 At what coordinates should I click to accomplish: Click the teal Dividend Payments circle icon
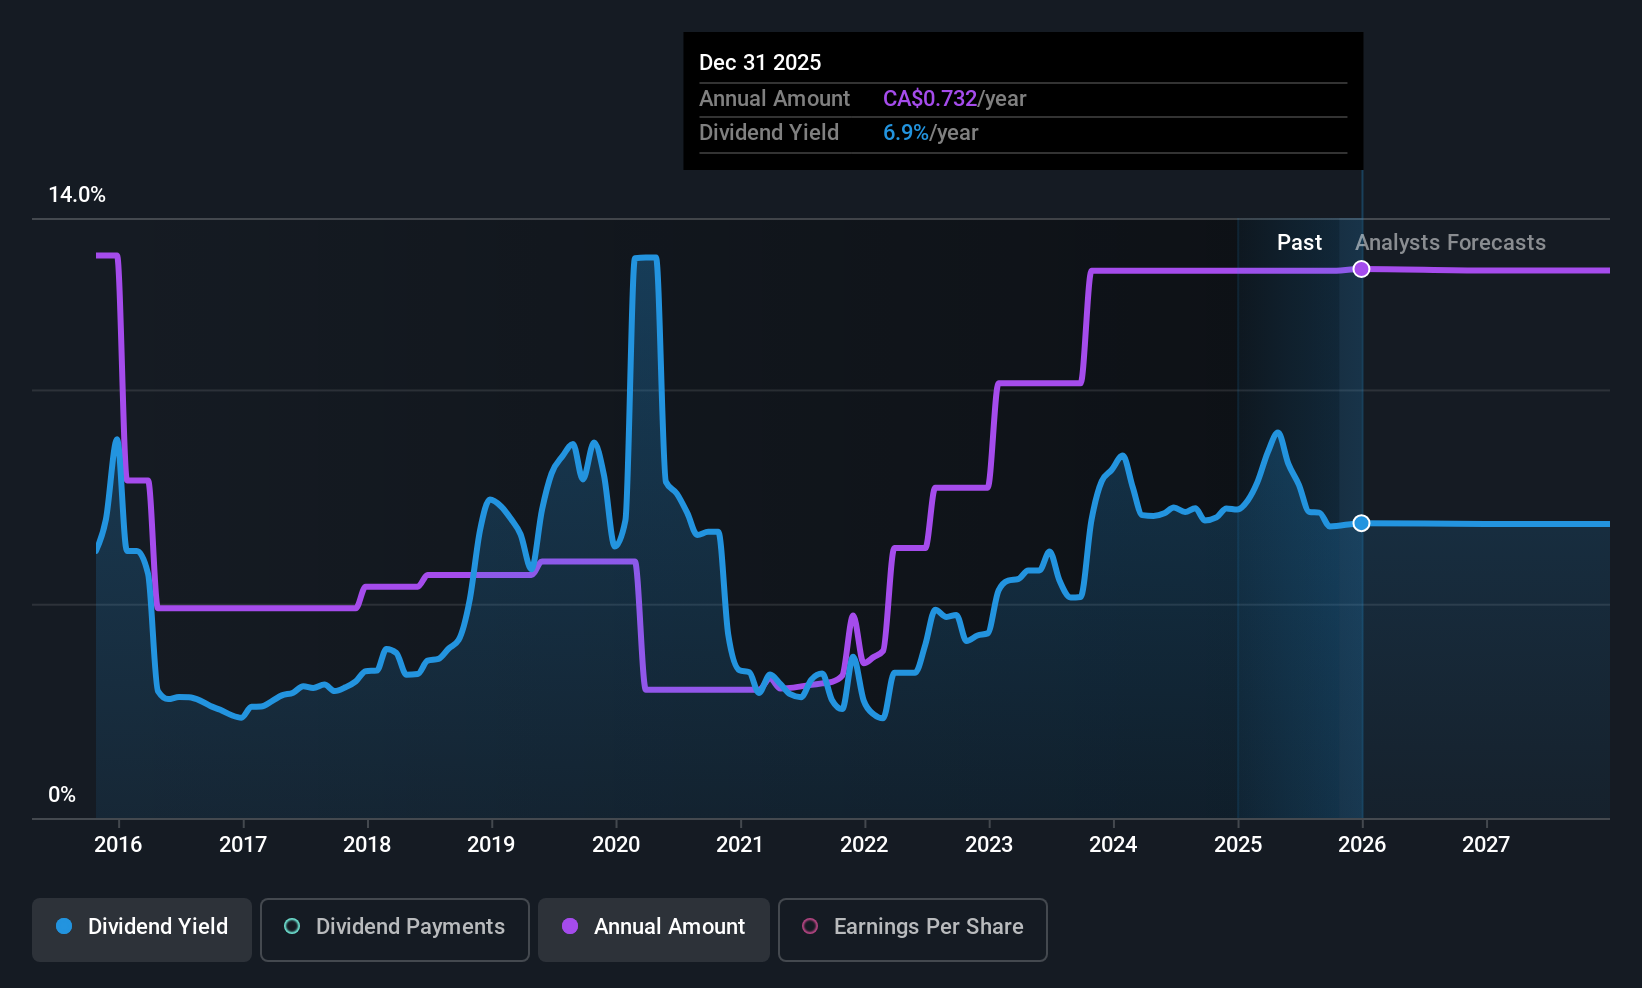pos(291,927)
